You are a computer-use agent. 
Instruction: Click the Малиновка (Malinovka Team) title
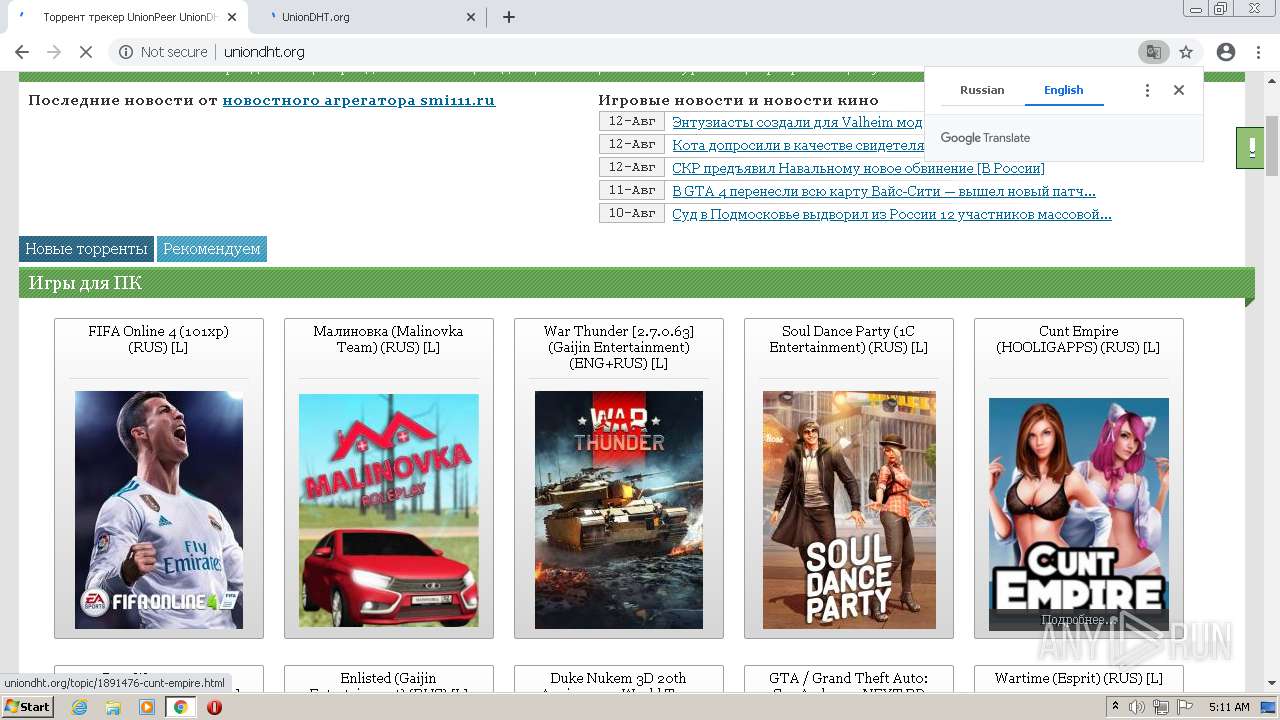(x=388, y=339)
